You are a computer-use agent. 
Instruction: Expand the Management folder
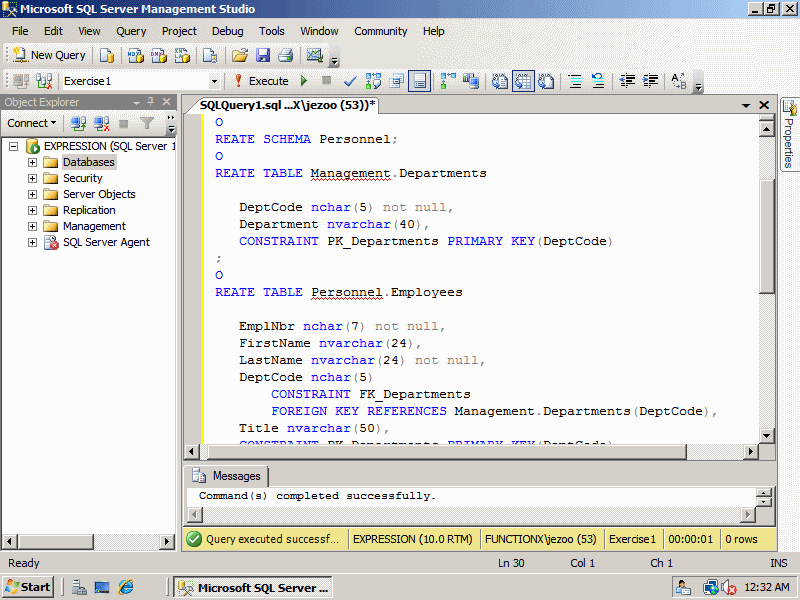coord(32,226)
